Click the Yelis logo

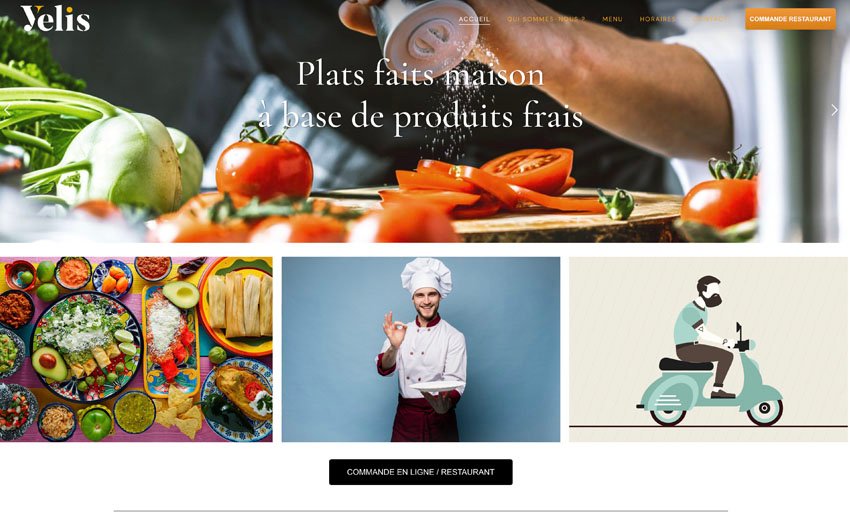click(55, 18)
